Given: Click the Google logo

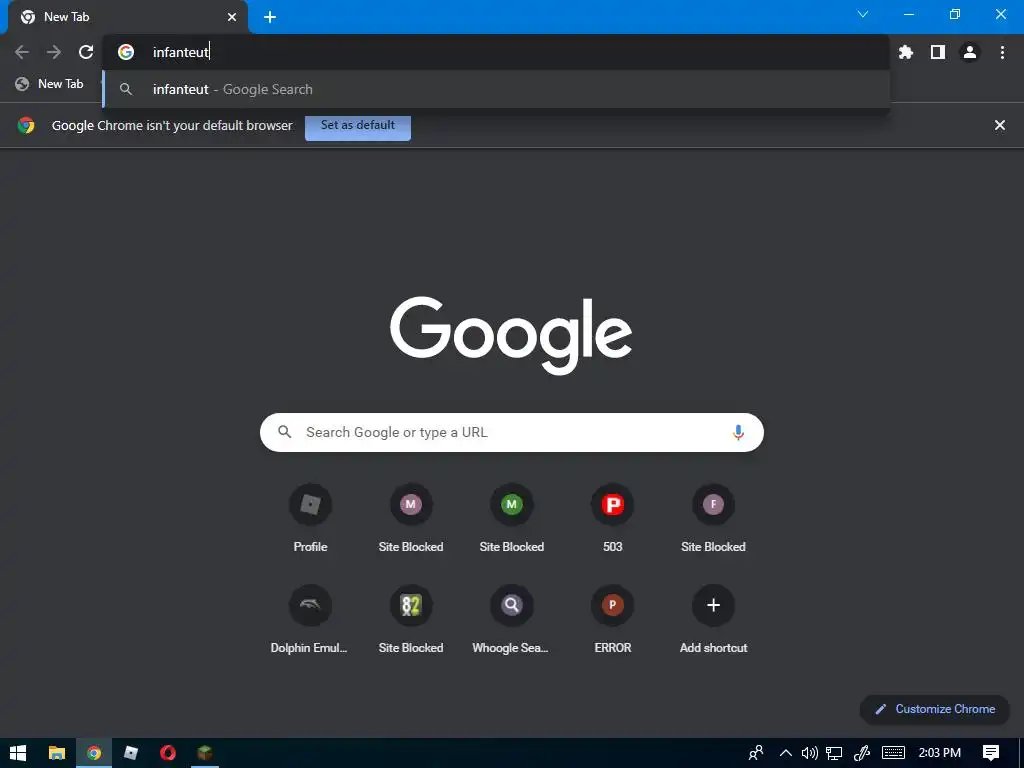Looking at the screenshot, I should pyautogui.click(x=511, y=335).
